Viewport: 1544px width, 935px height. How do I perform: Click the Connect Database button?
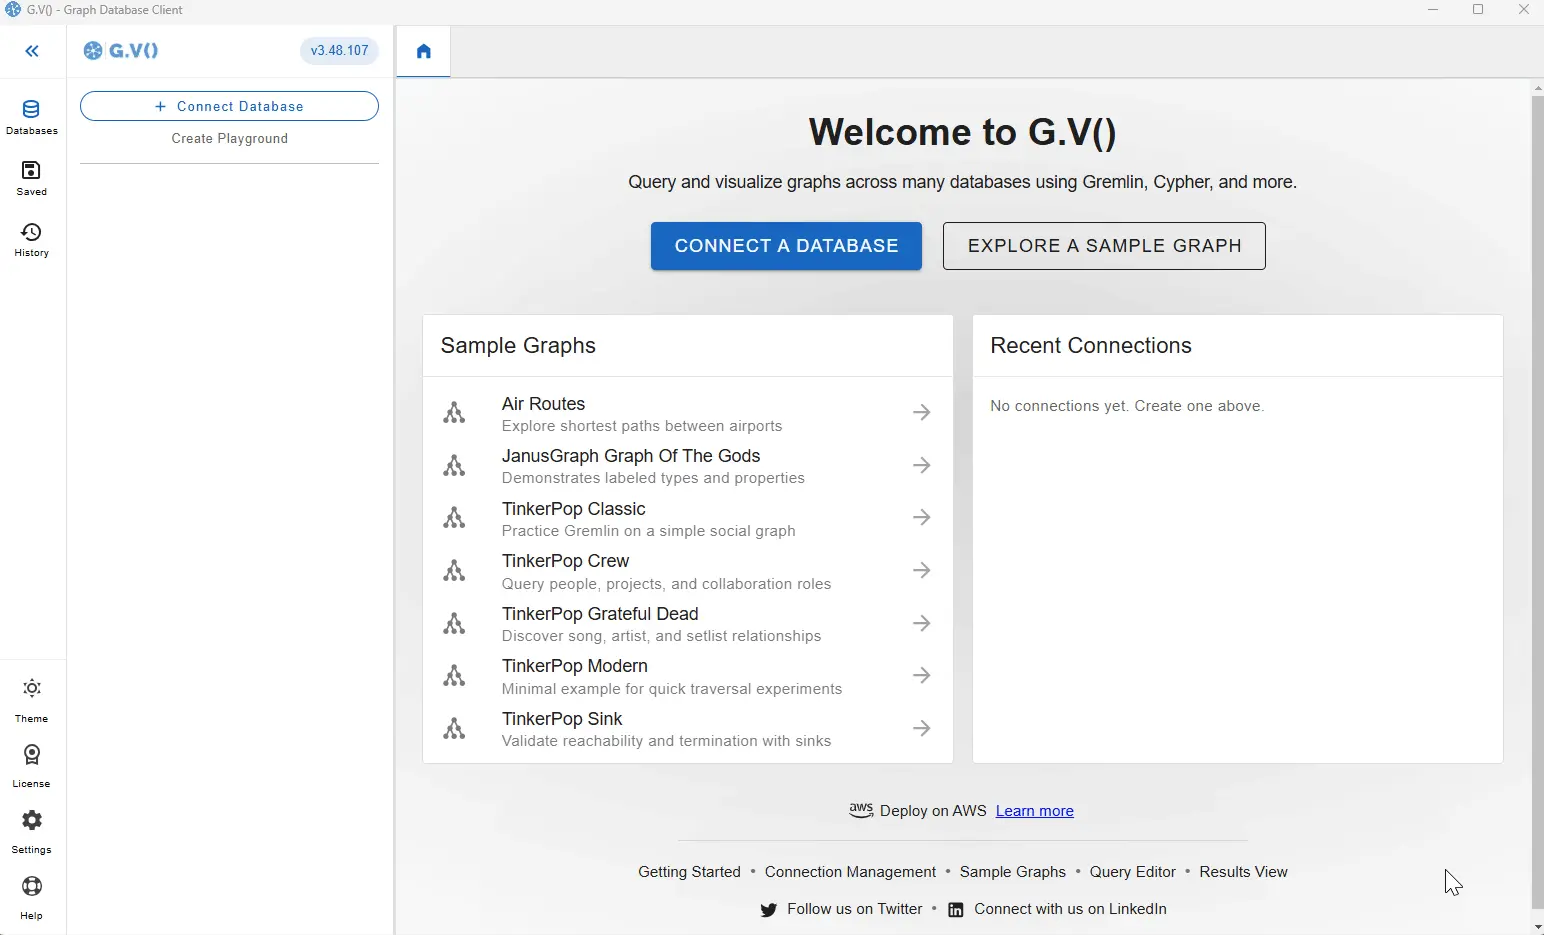pos(229,106)
